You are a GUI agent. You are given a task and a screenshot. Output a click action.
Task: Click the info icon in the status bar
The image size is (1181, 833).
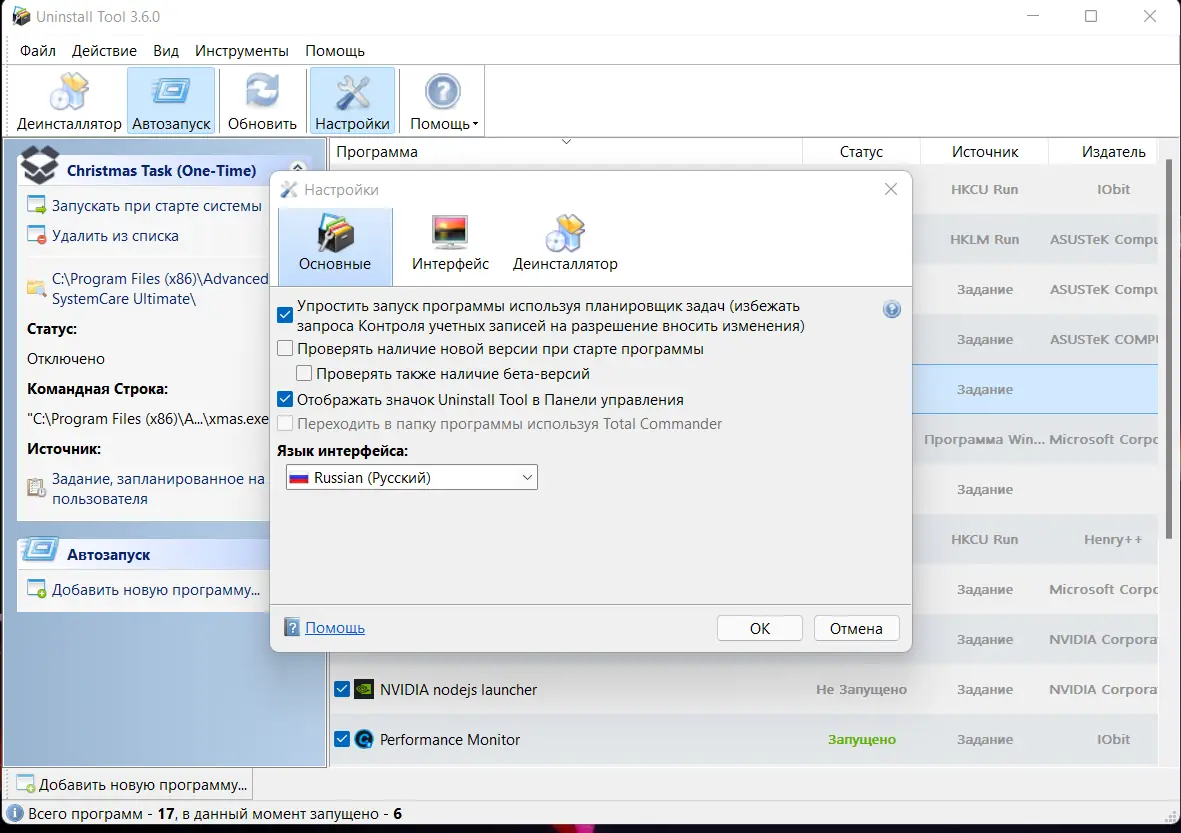pyautogui.click(x=14, y=813)
